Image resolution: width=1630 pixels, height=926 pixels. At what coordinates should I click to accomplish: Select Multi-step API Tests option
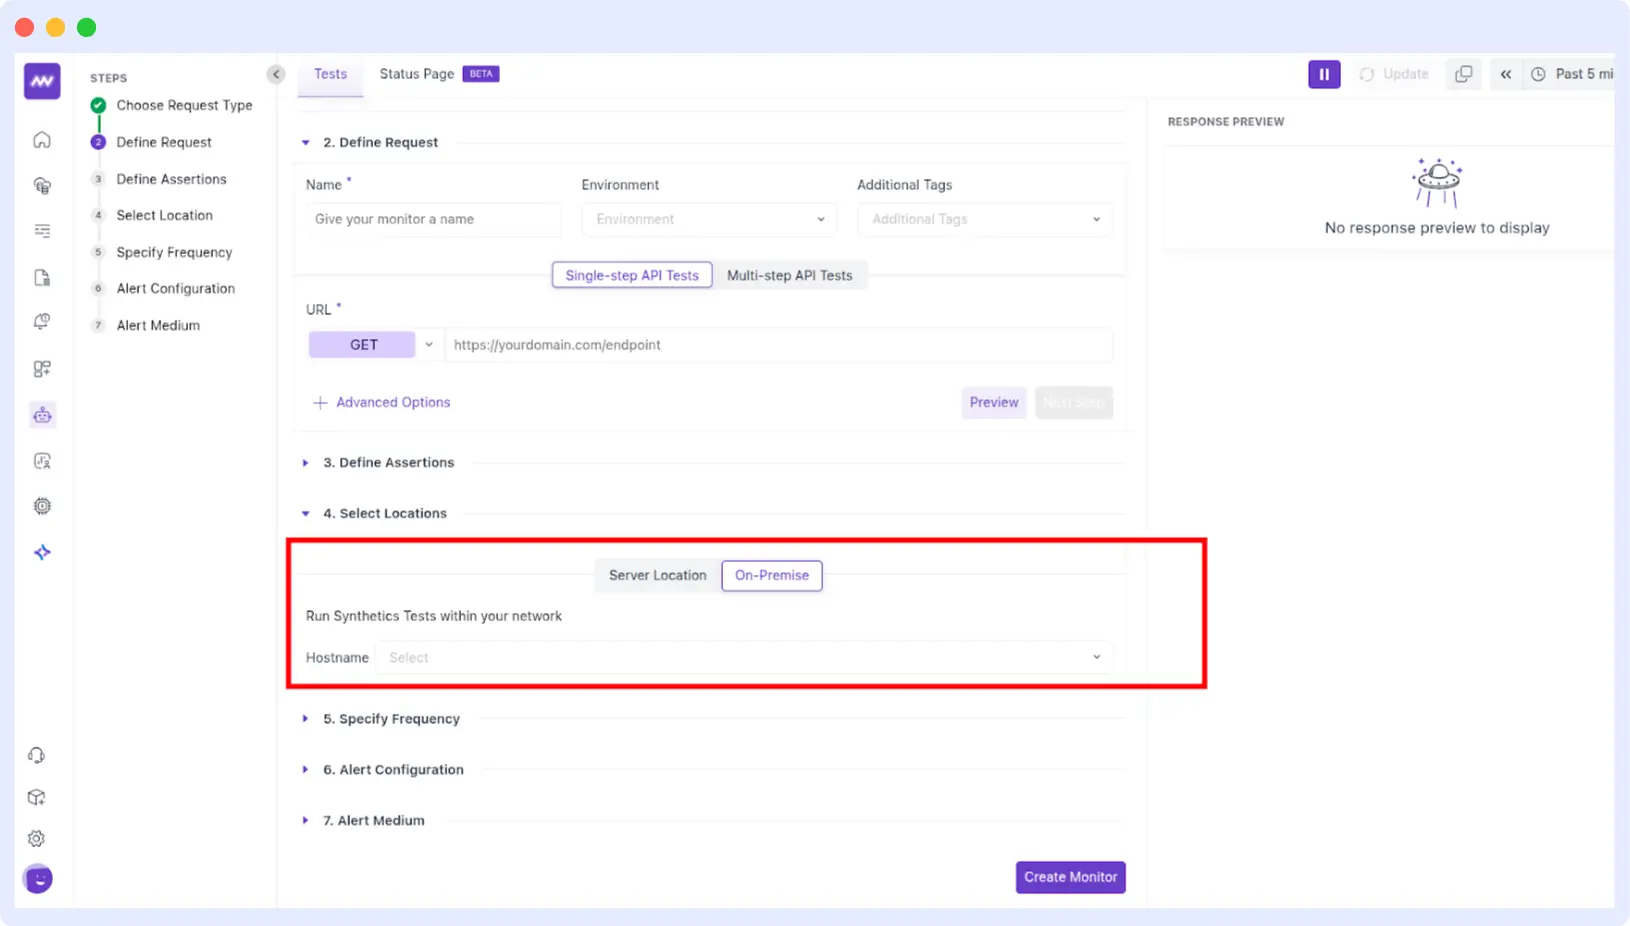pyautogui.click(x=789, y=275)
